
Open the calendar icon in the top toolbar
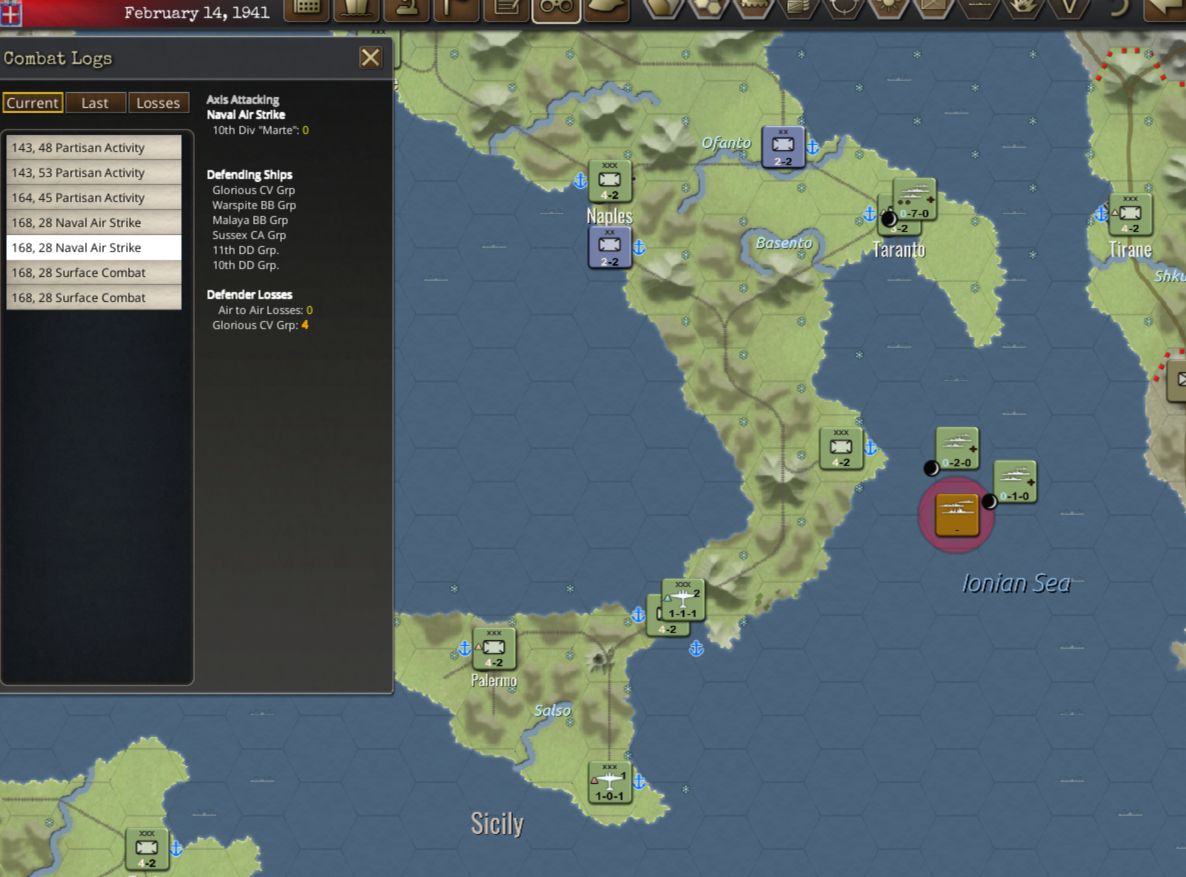[306, 9]
